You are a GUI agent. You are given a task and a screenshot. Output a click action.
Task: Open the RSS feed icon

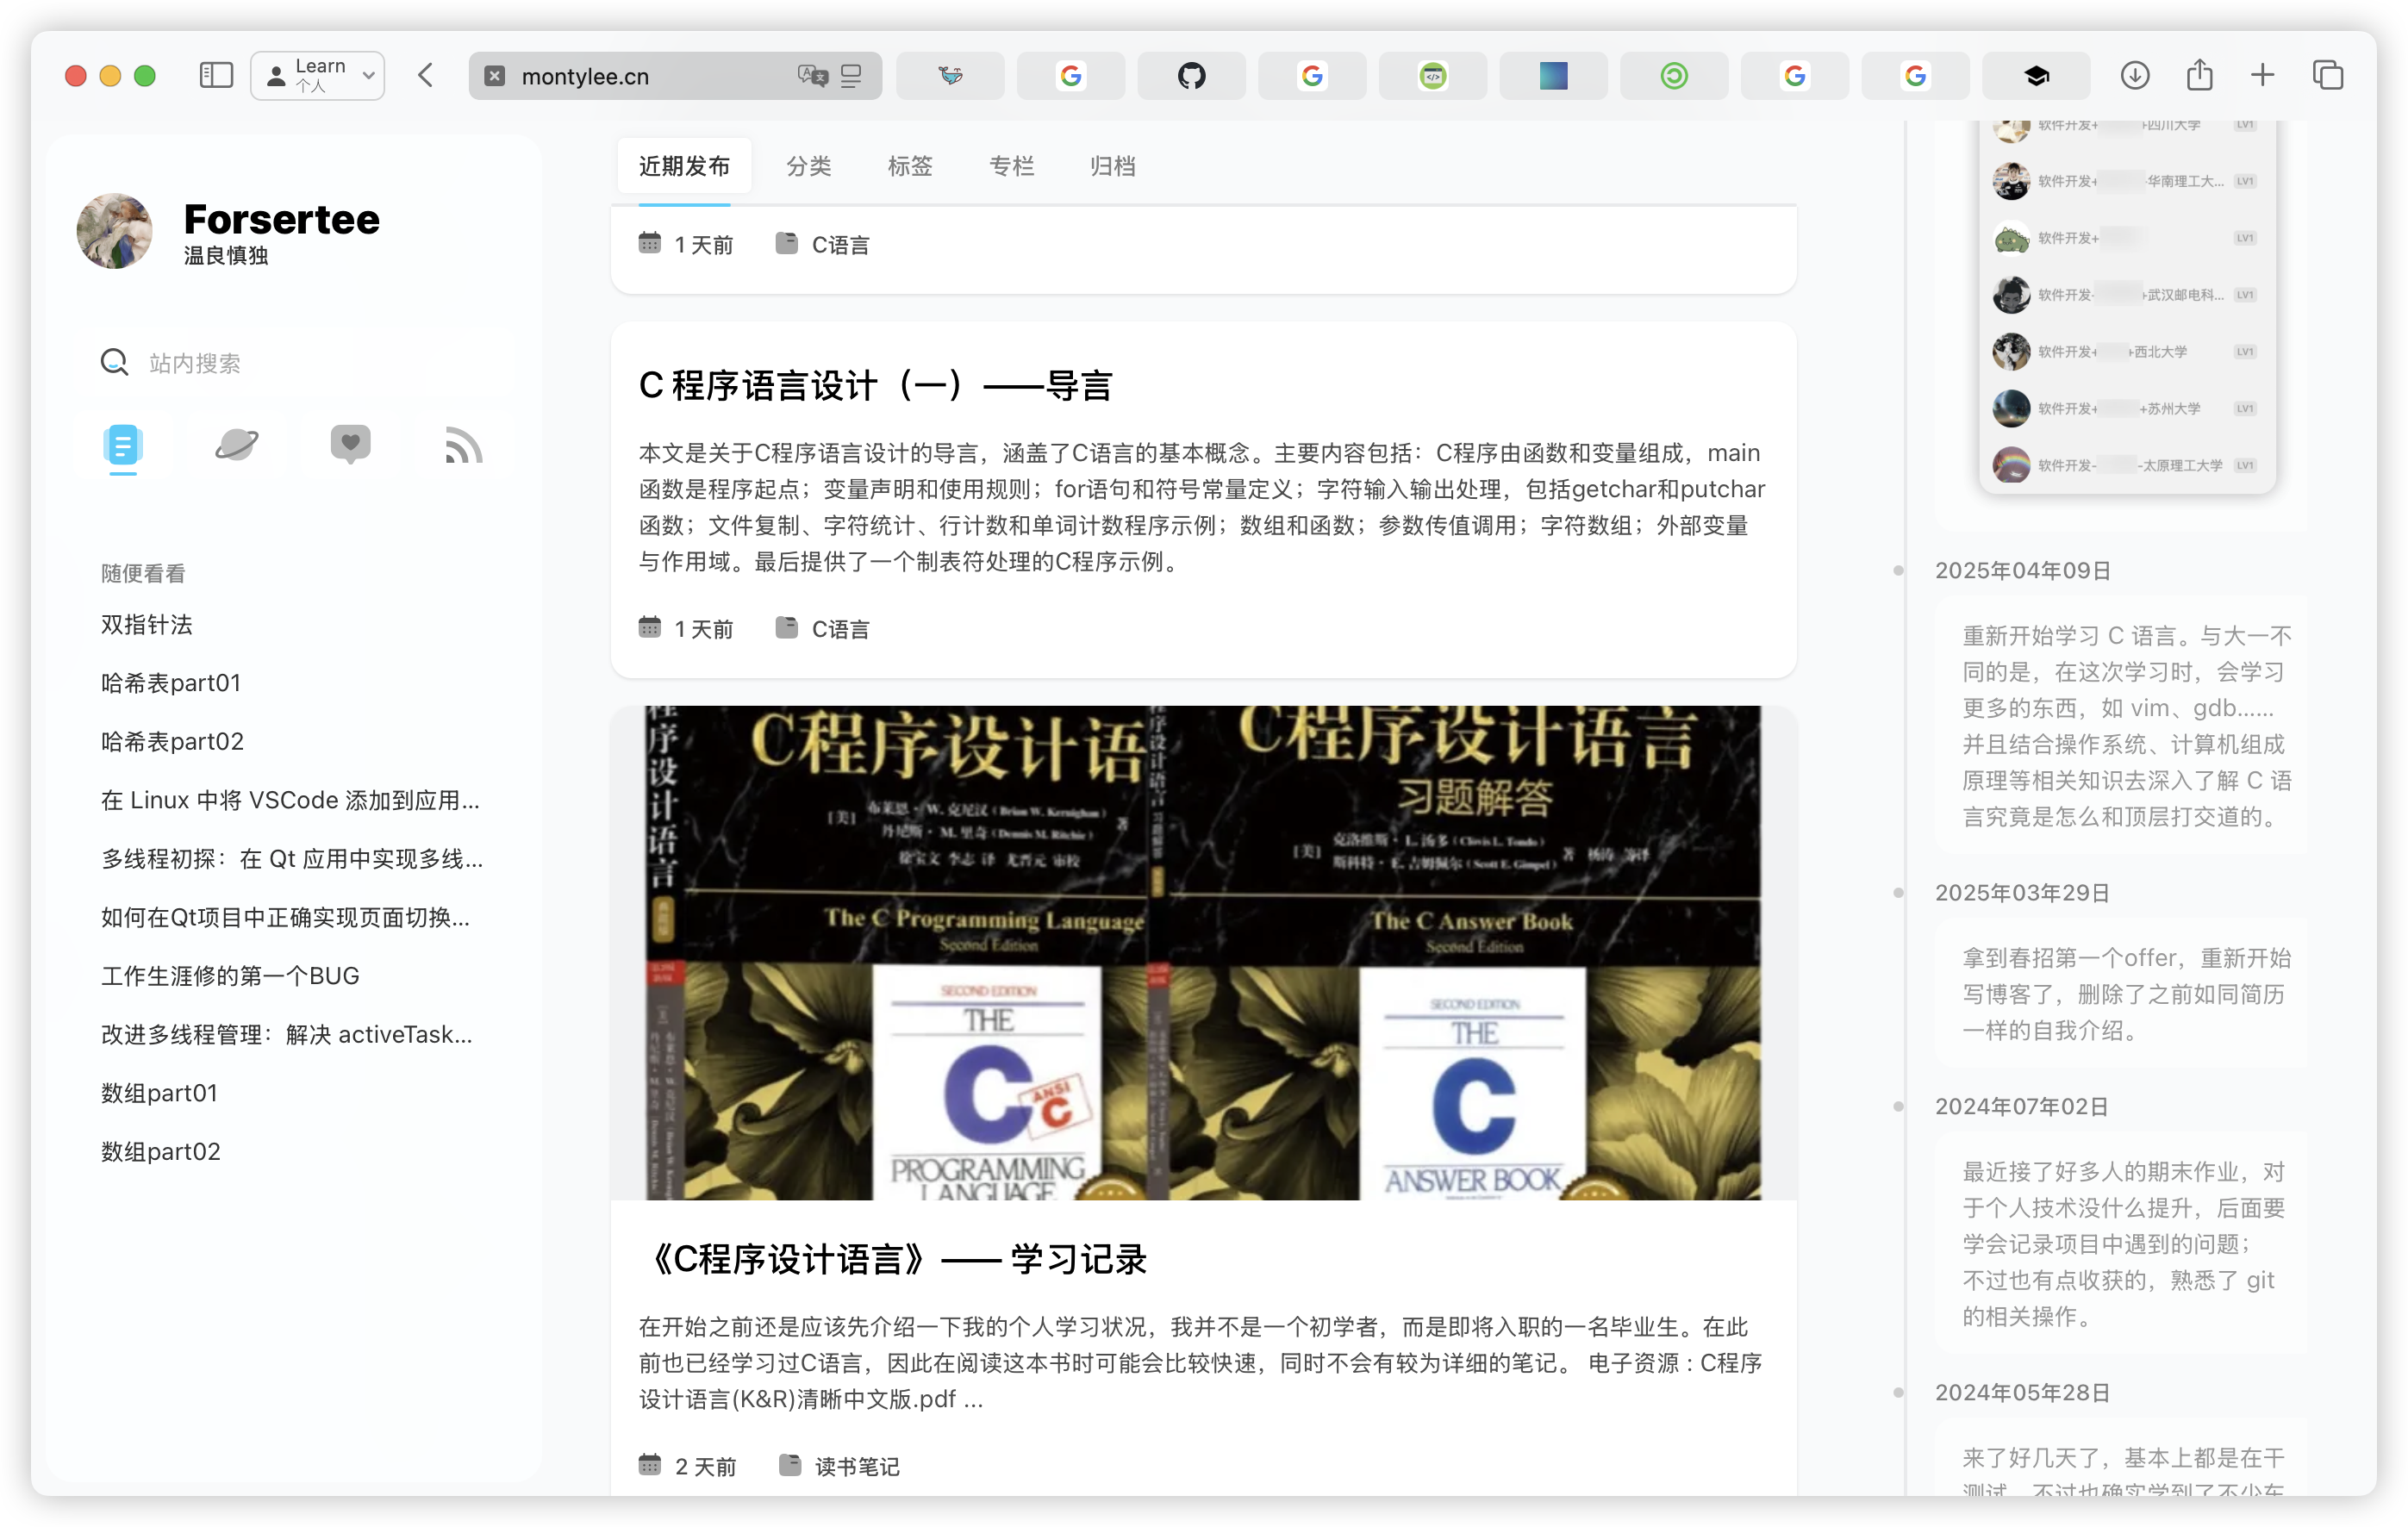click(x=464, y=445)
